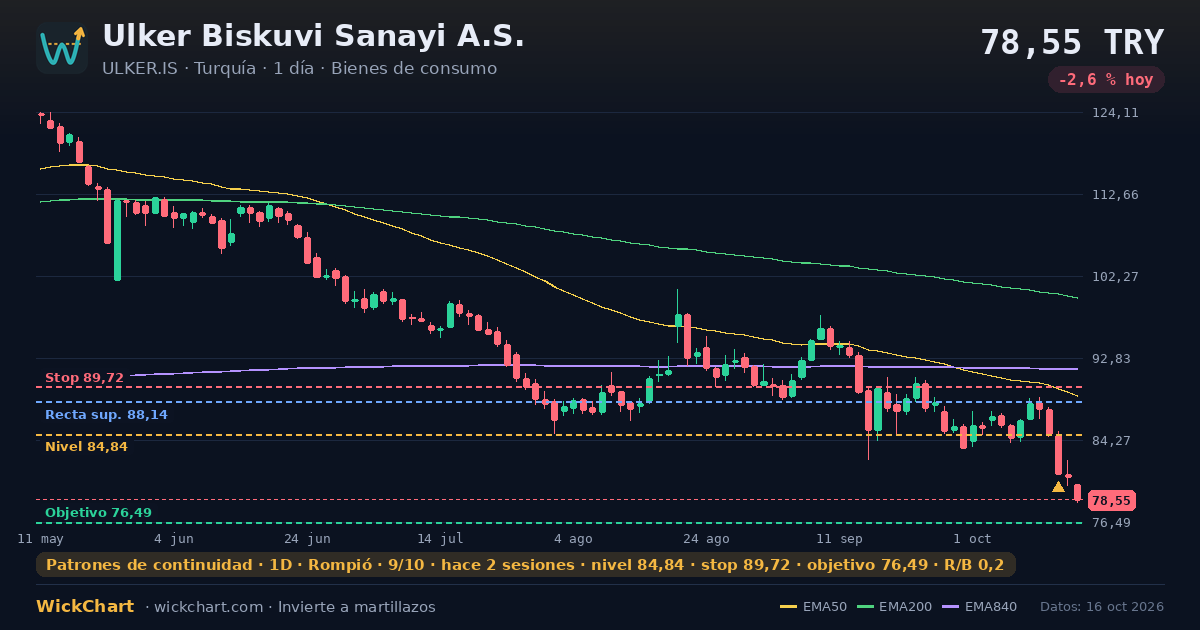Click the 4 jun date label

coord(174,538)
